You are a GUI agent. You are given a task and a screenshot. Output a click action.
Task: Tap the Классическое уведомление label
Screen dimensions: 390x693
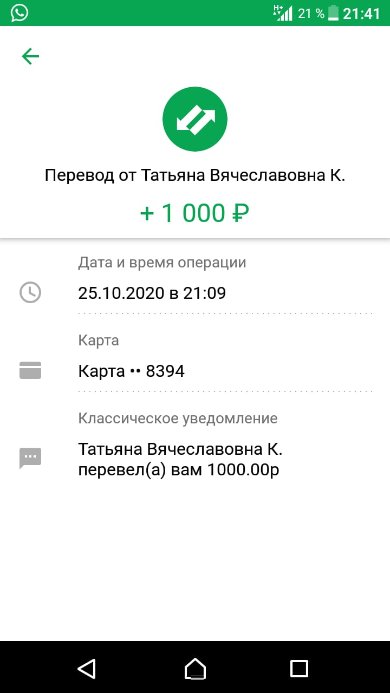pos(178,419)
